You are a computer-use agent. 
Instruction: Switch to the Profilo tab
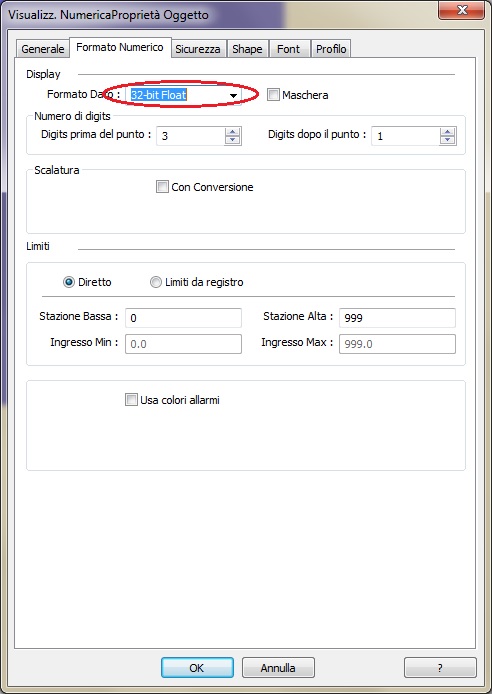click(x=331, y=49)
